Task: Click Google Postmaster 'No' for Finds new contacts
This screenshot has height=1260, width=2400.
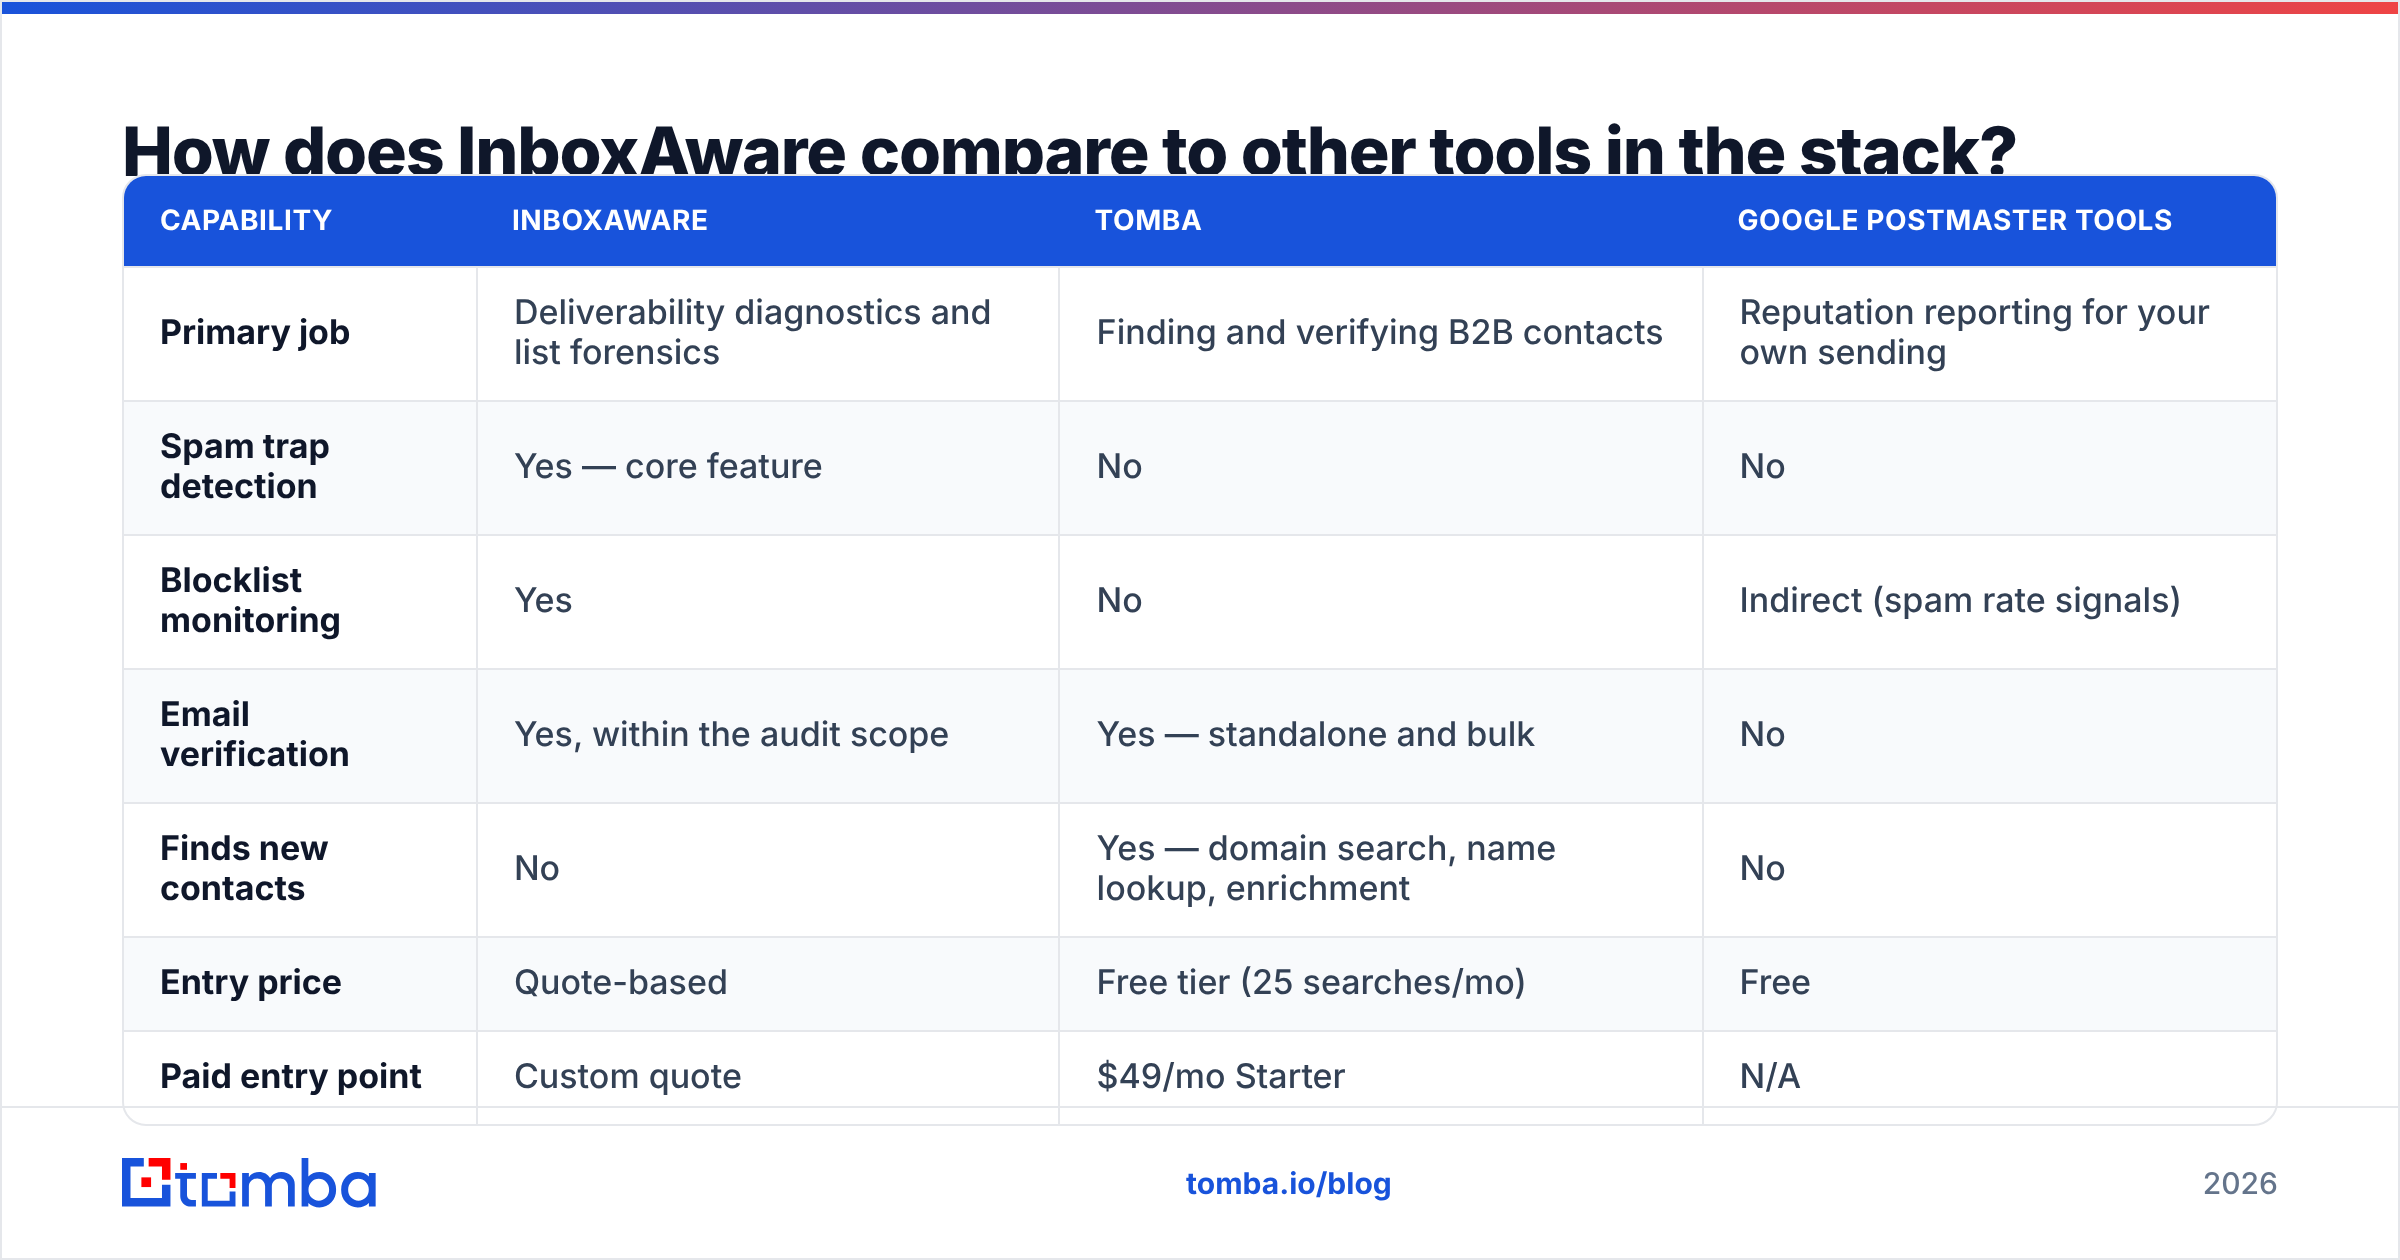Action: point(1762,868)
